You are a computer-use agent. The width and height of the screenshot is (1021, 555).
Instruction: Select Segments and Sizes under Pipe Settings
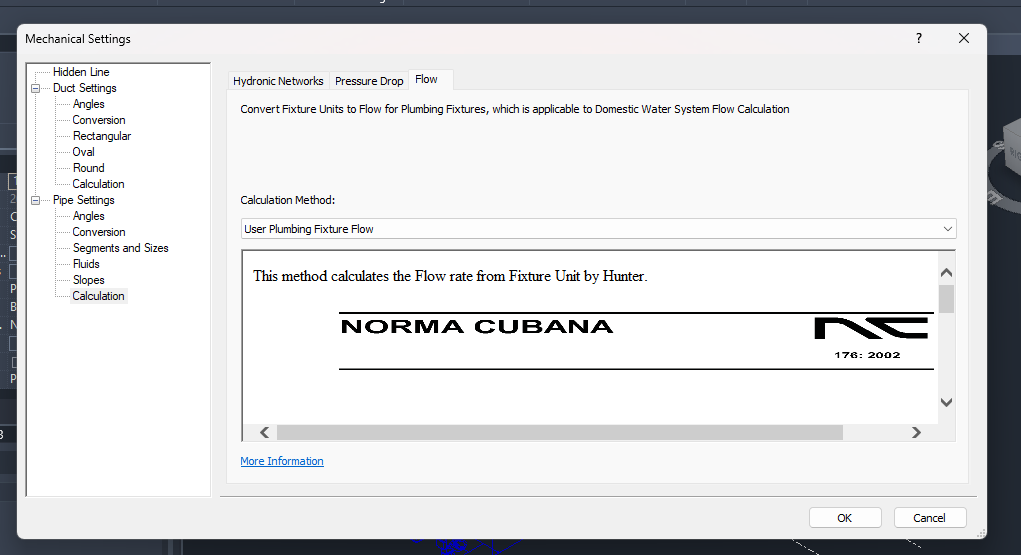pyautogui.click(x=120, y=248)
